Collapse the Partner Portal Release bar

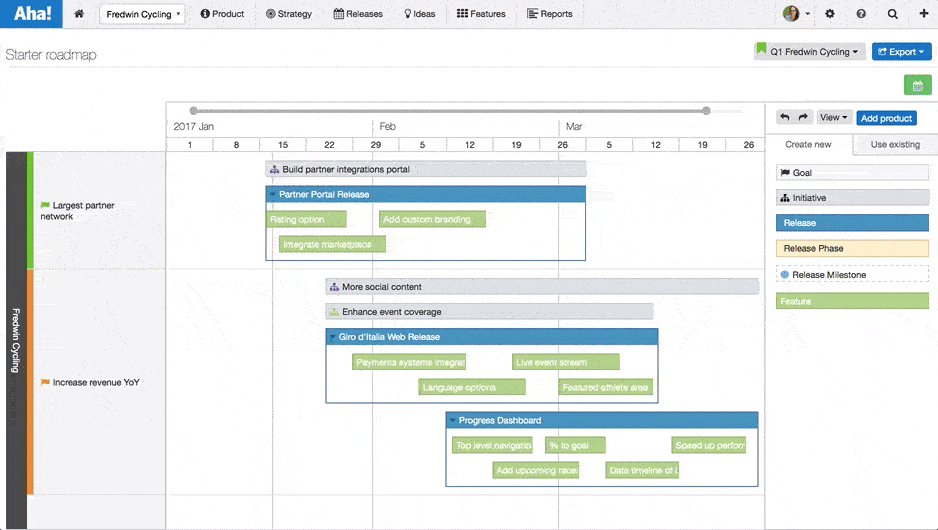[273, 194]
